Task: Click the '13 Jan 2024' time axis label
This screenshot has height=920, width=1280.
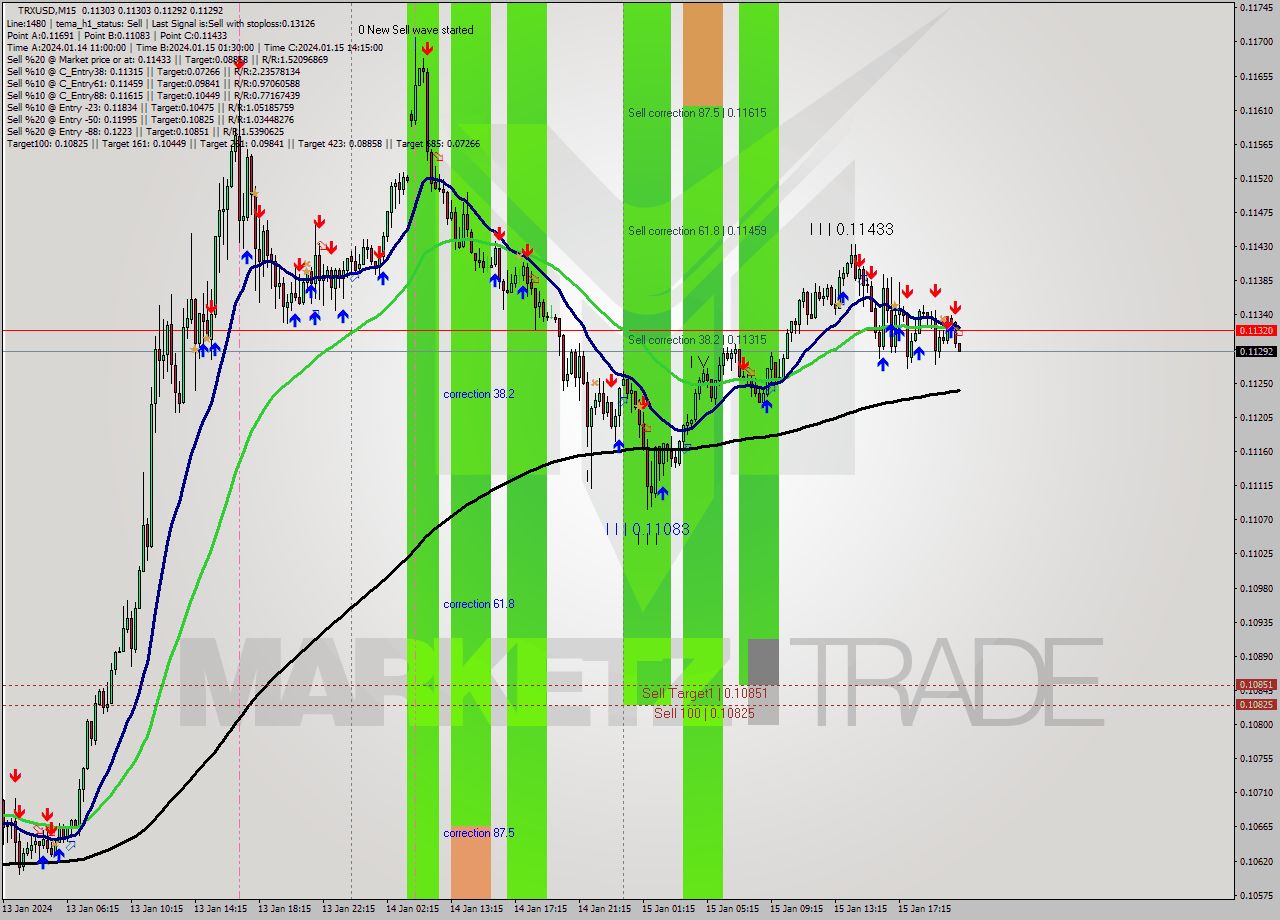Action: coord(29,909)
